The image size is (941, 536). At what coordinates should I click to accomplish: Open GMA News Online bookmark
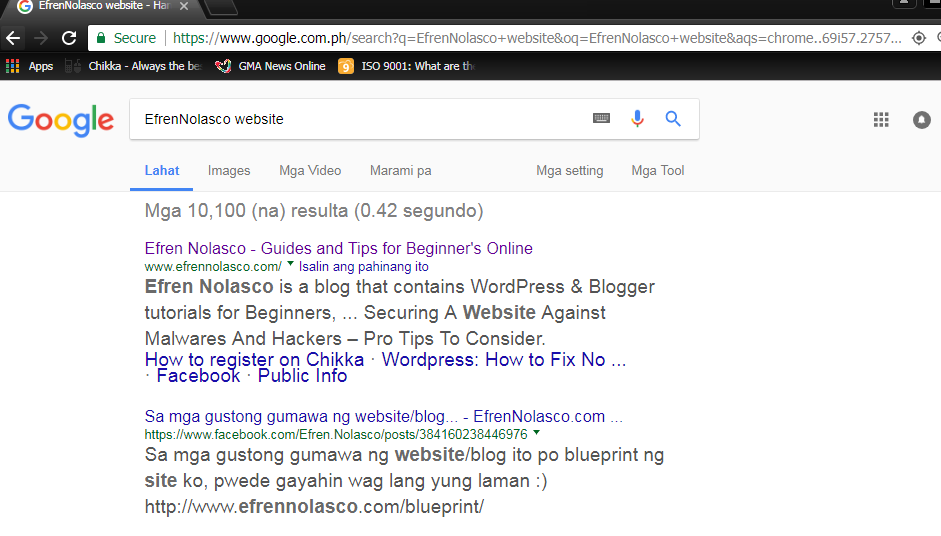270,66
